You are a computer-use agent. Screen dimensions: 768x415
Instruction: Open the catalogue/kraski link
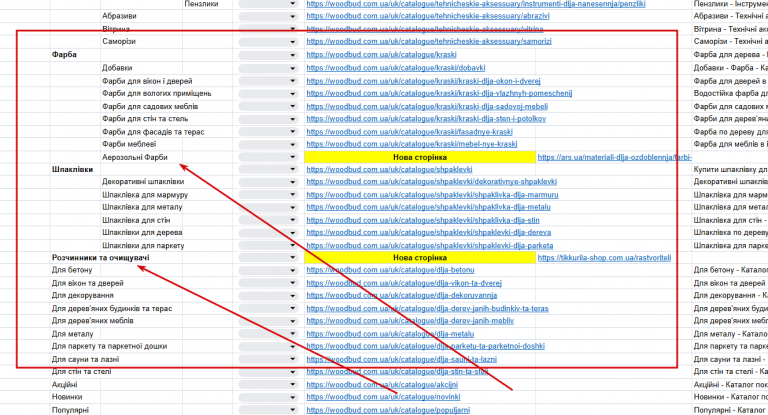381,55
